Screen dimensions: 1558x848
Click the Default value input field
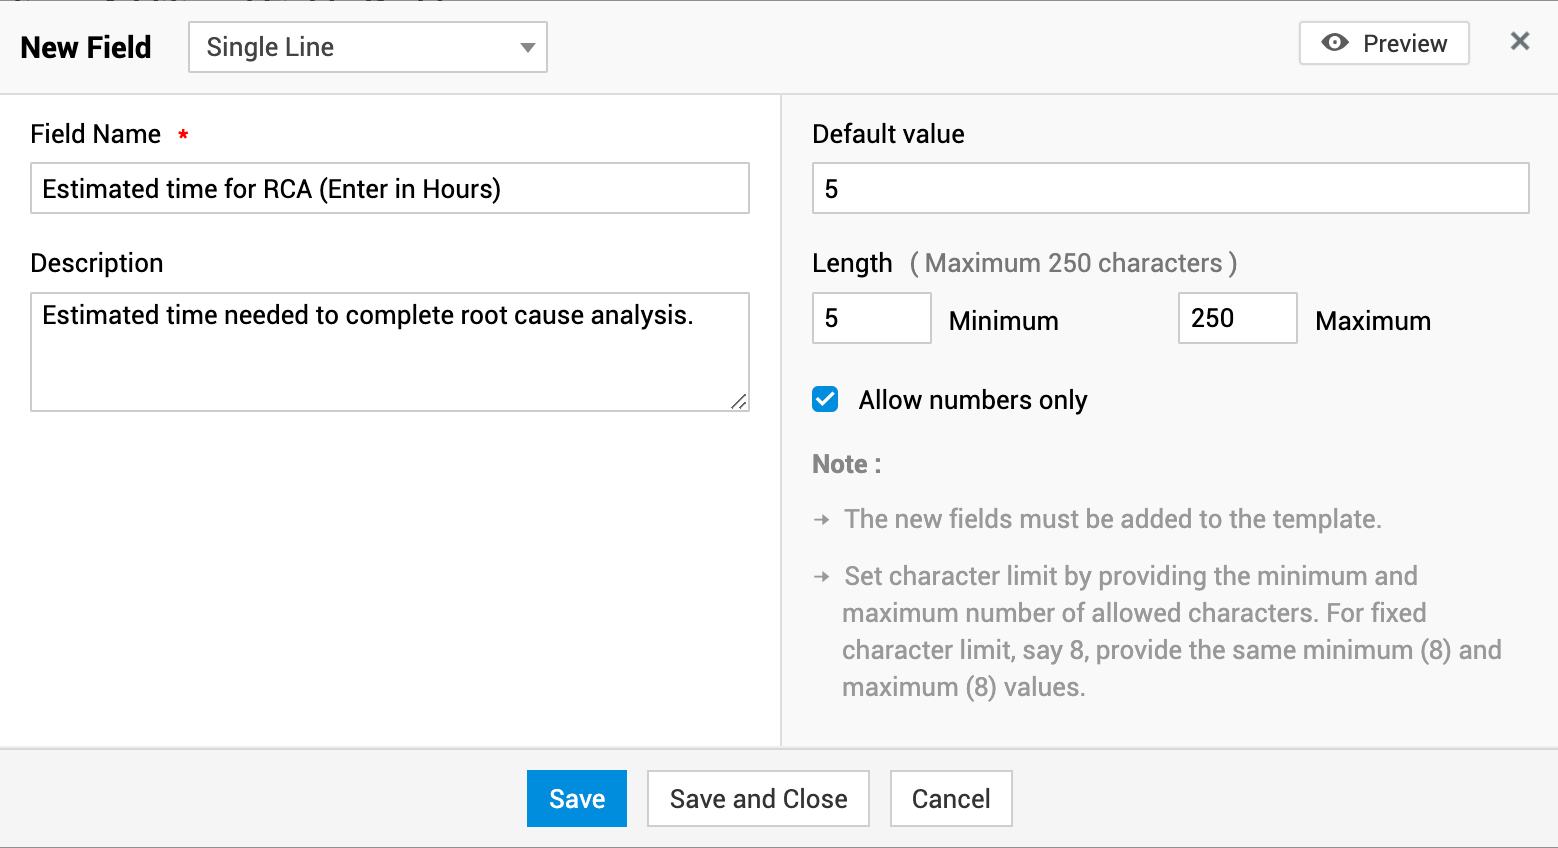1170,188
